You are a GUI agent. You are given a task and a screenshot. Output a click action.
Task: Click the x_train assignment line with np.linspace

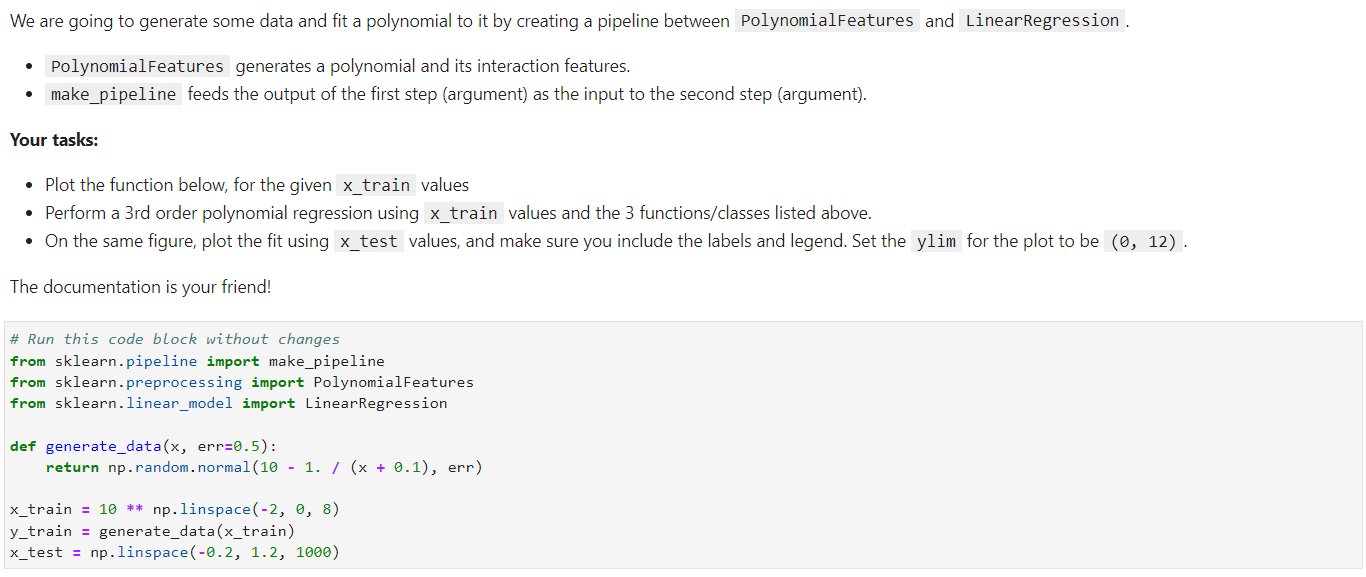[174, 508]
